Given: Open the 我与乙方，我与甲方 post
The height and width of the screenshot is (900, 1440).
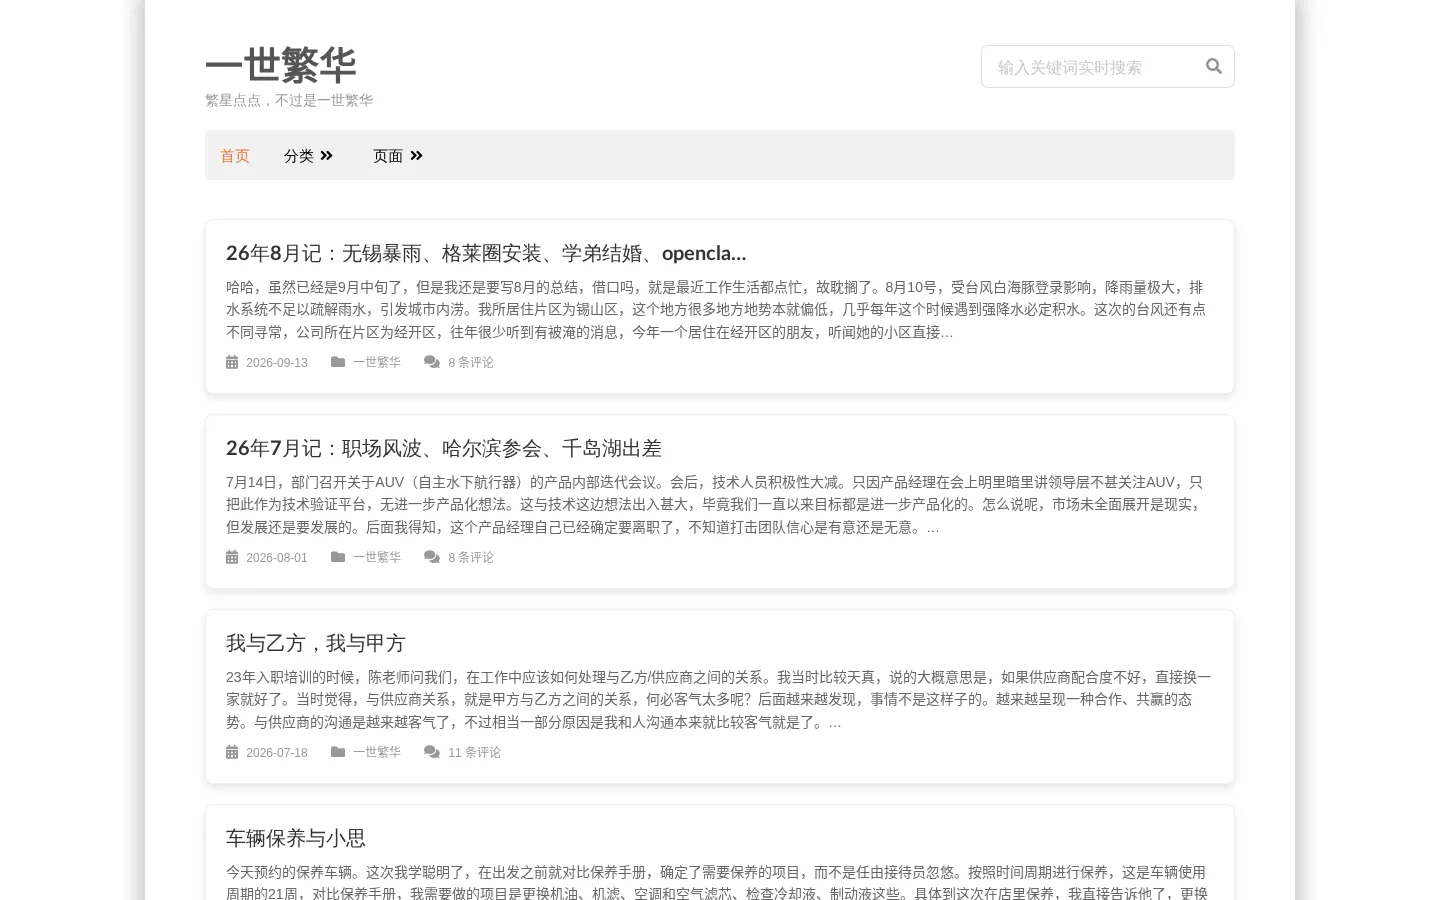Looking at the screenshot, I should click(316, 643).
